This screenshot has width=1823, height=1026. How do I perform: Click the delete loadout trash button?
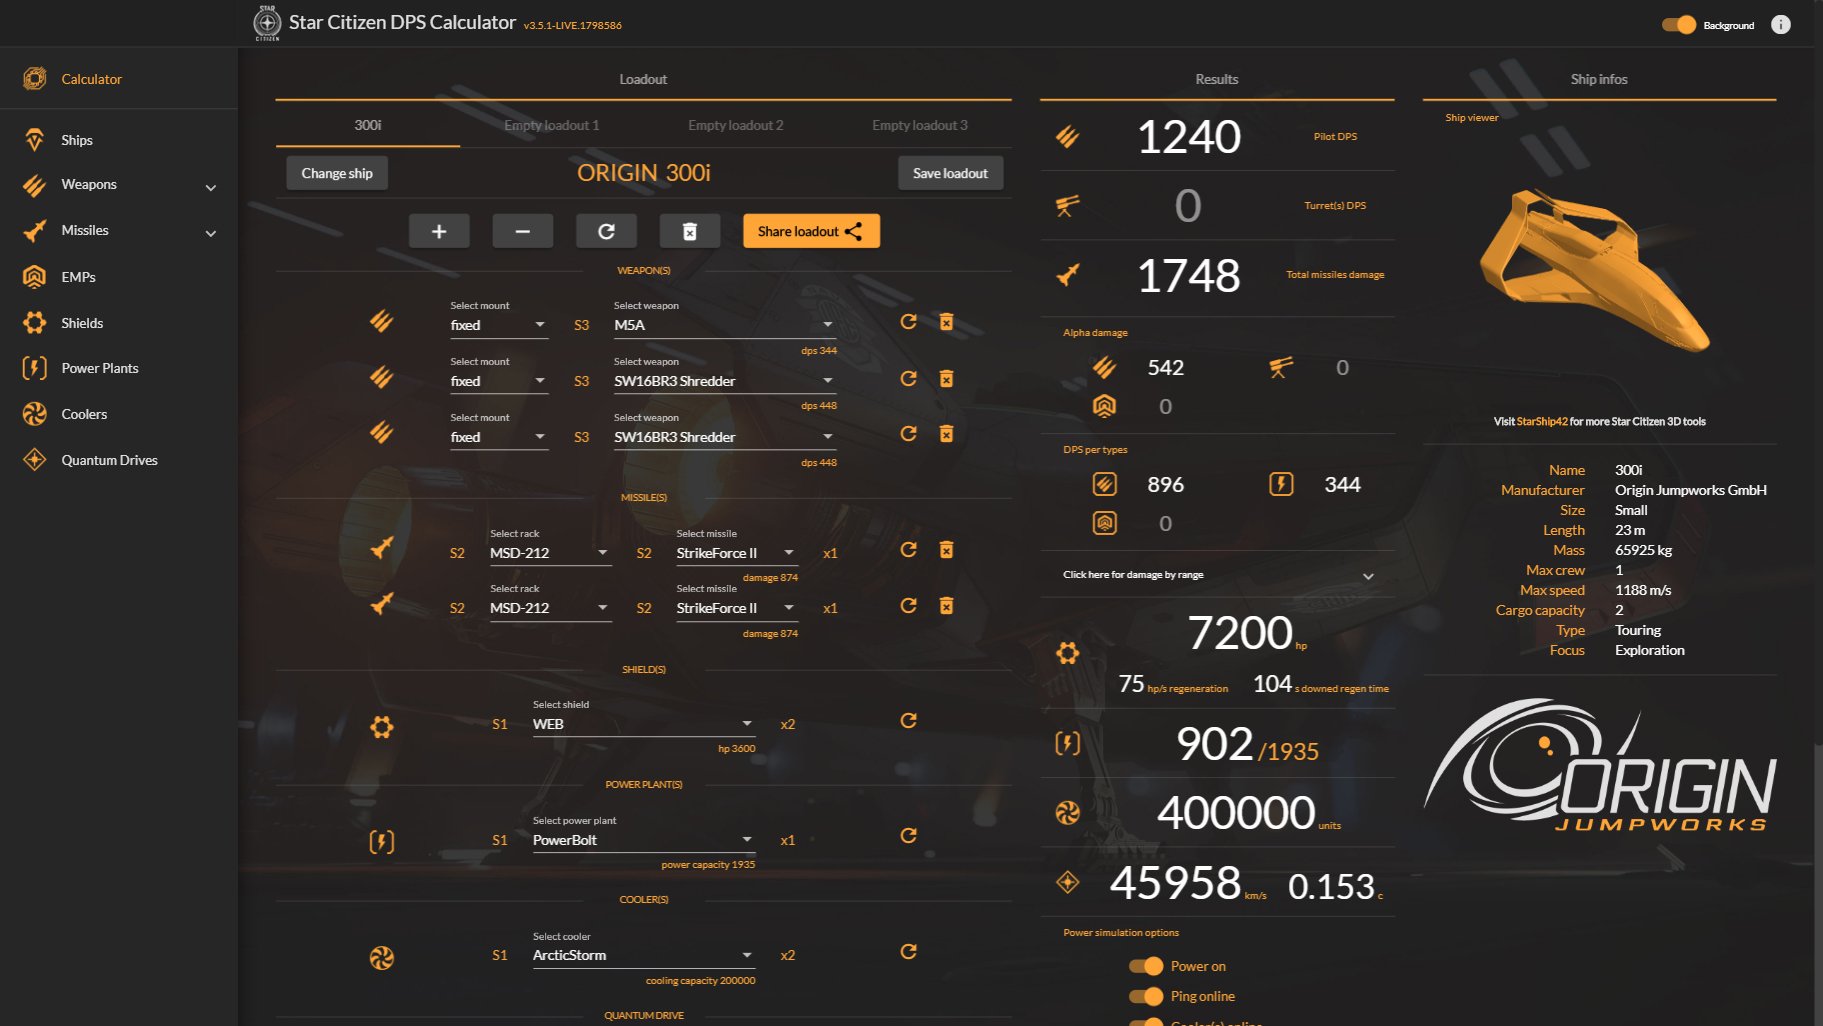click(x=690, y=231)
